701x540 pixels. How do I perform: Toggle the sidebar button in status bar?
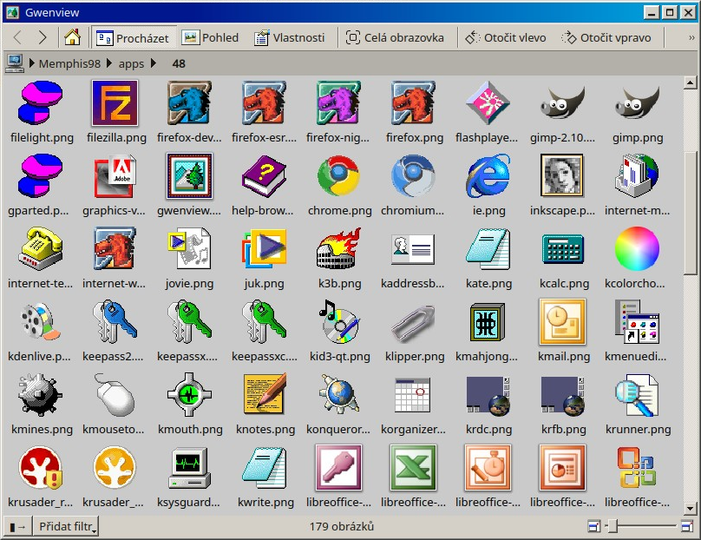pyautogui.click(x=17, y=527)
